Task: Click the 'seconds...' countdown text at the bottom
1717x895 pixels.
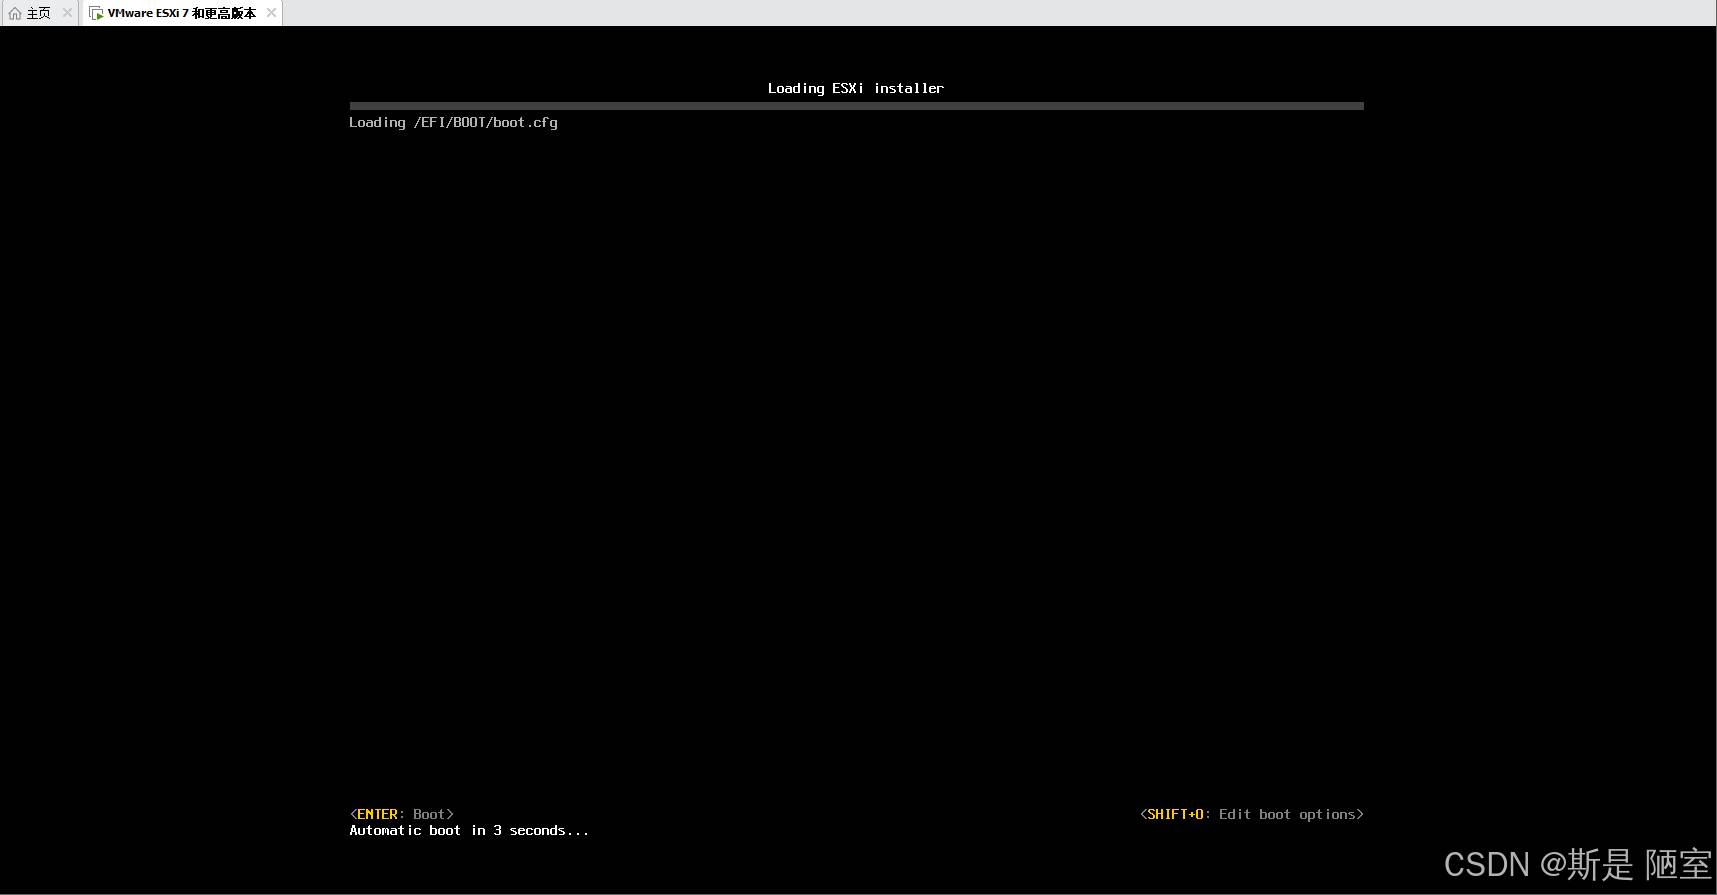Action: [549, 830]
